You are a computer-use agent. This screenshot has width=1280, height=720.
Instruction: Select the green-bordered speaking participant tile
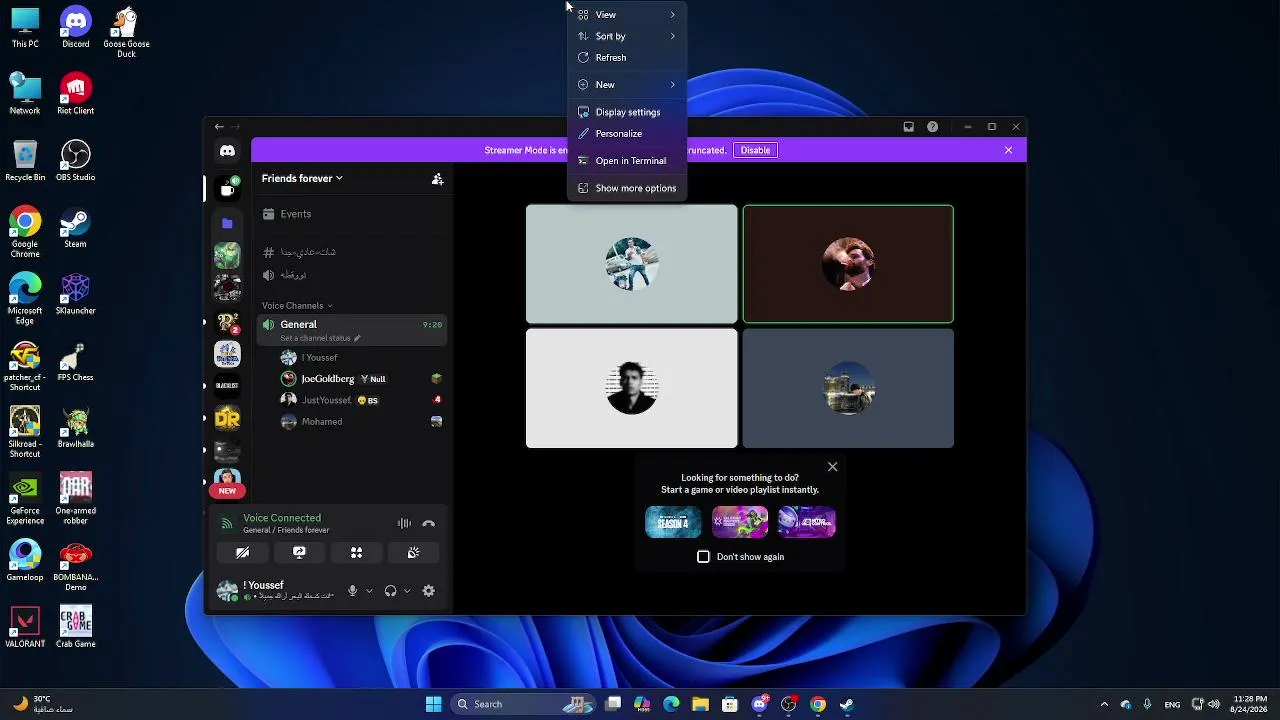[848, 264]
